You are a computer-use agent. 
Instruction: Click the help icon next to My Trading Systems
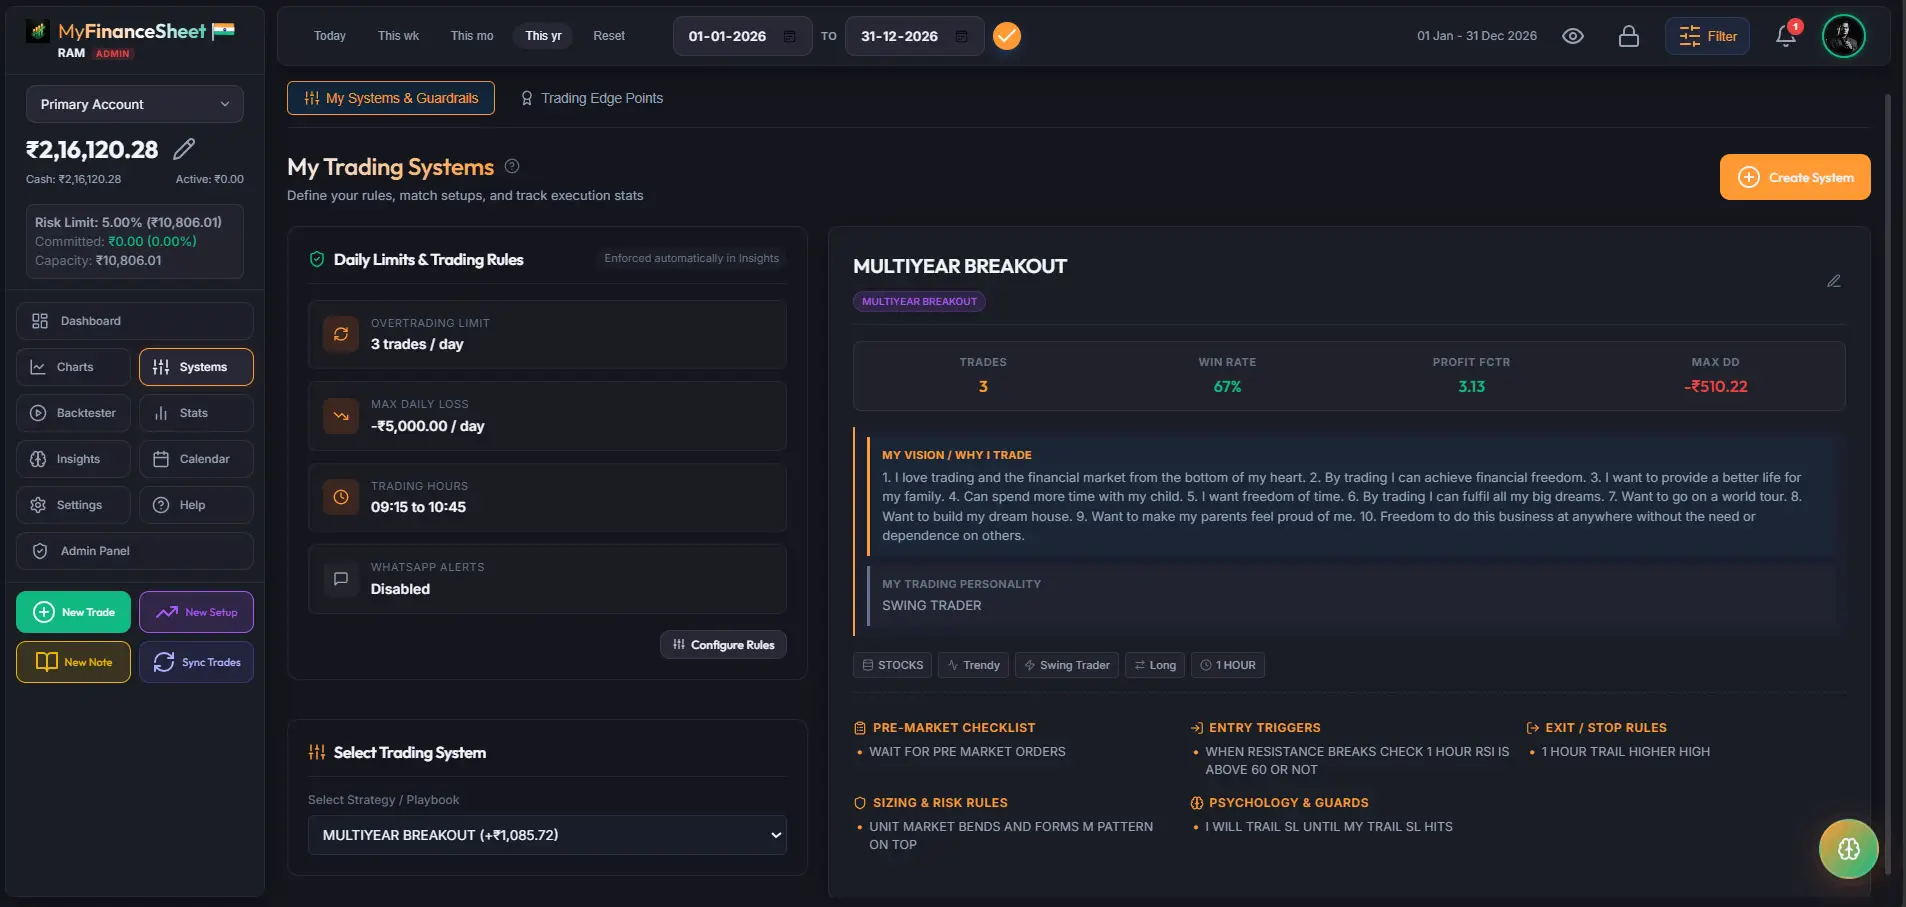[512, 166]
